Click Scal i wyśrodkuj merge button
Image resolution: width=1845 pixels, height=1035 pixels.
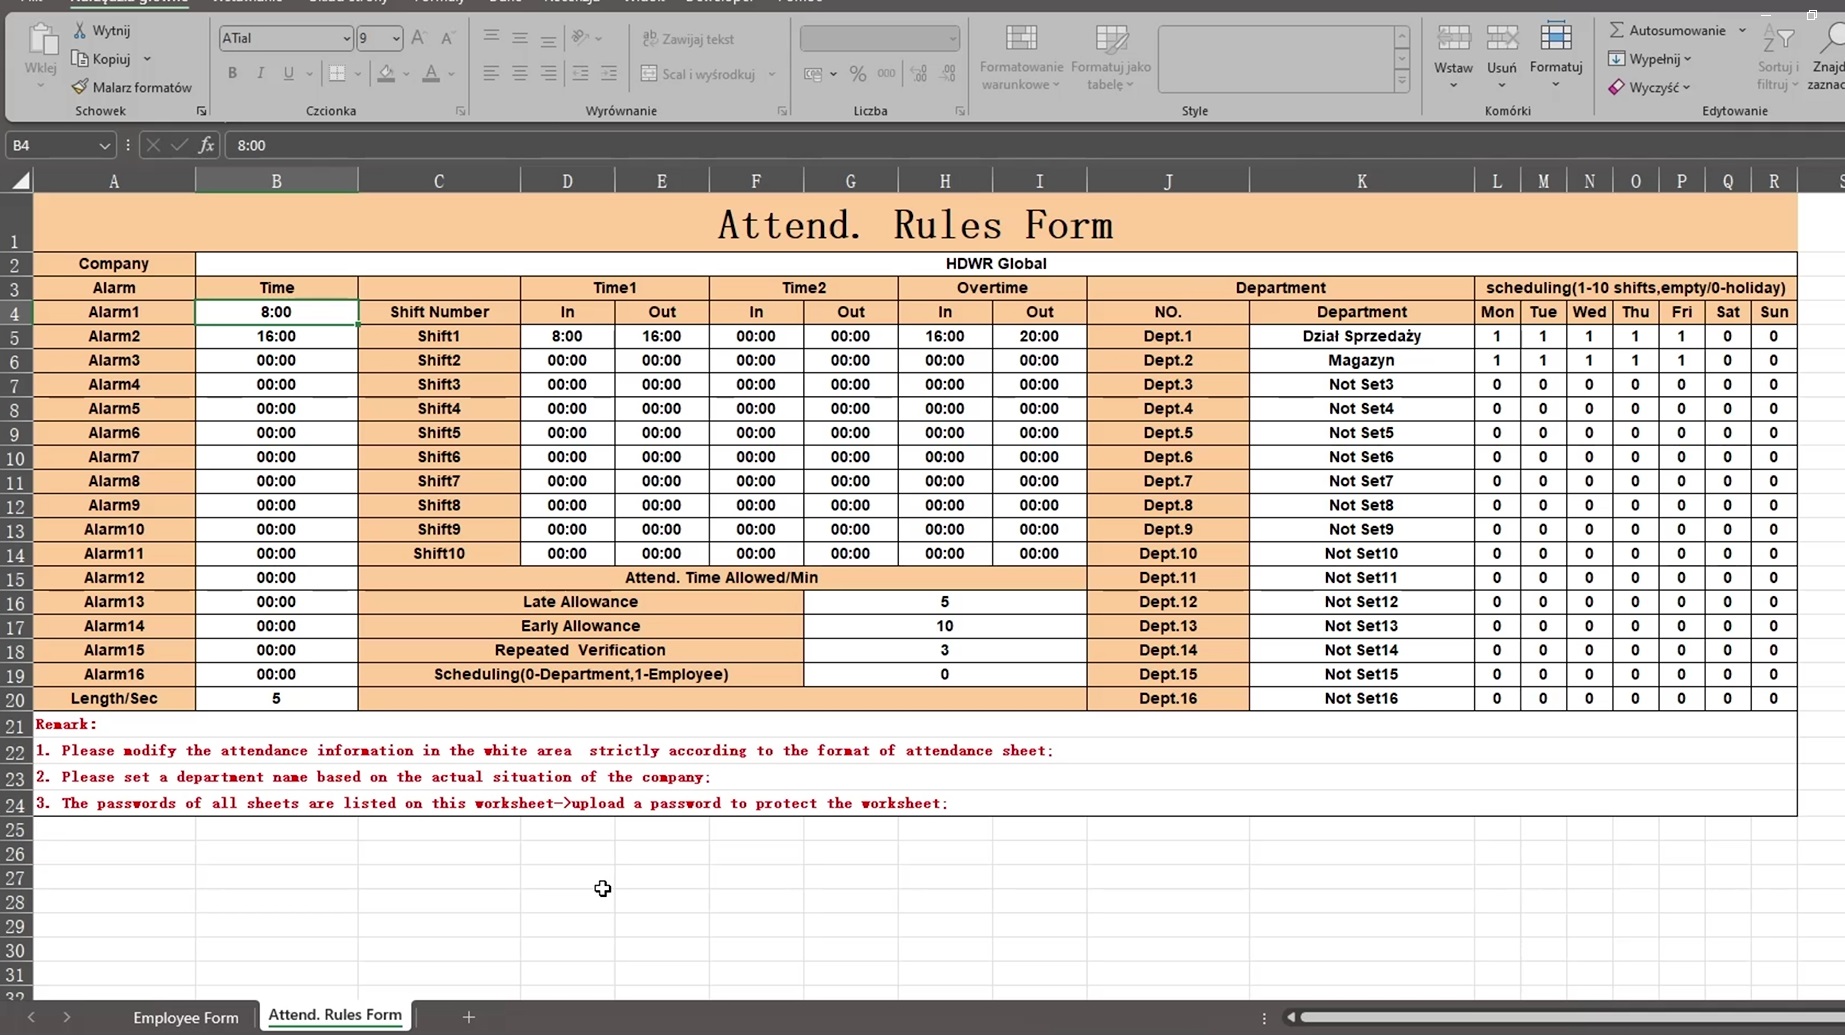coord(698,74)
